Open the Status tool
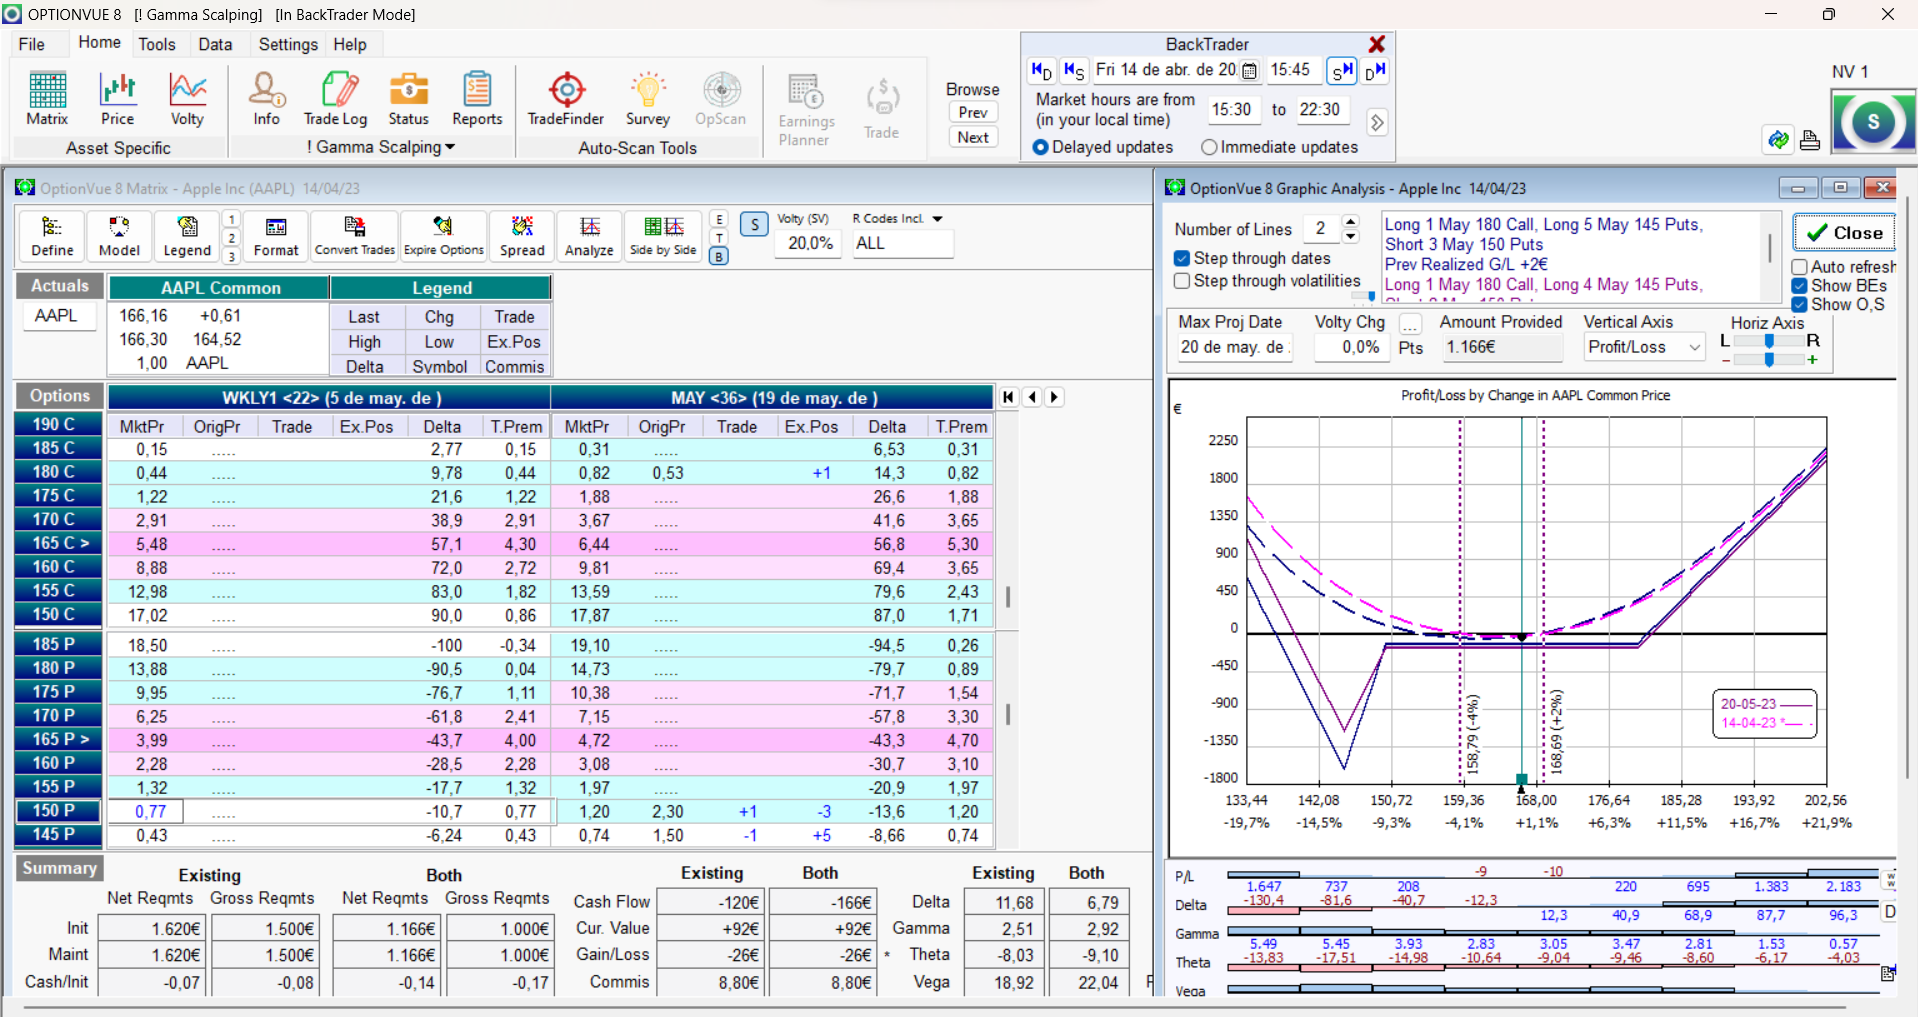This screenshot has width=1918, height=1017. [408, 98]
